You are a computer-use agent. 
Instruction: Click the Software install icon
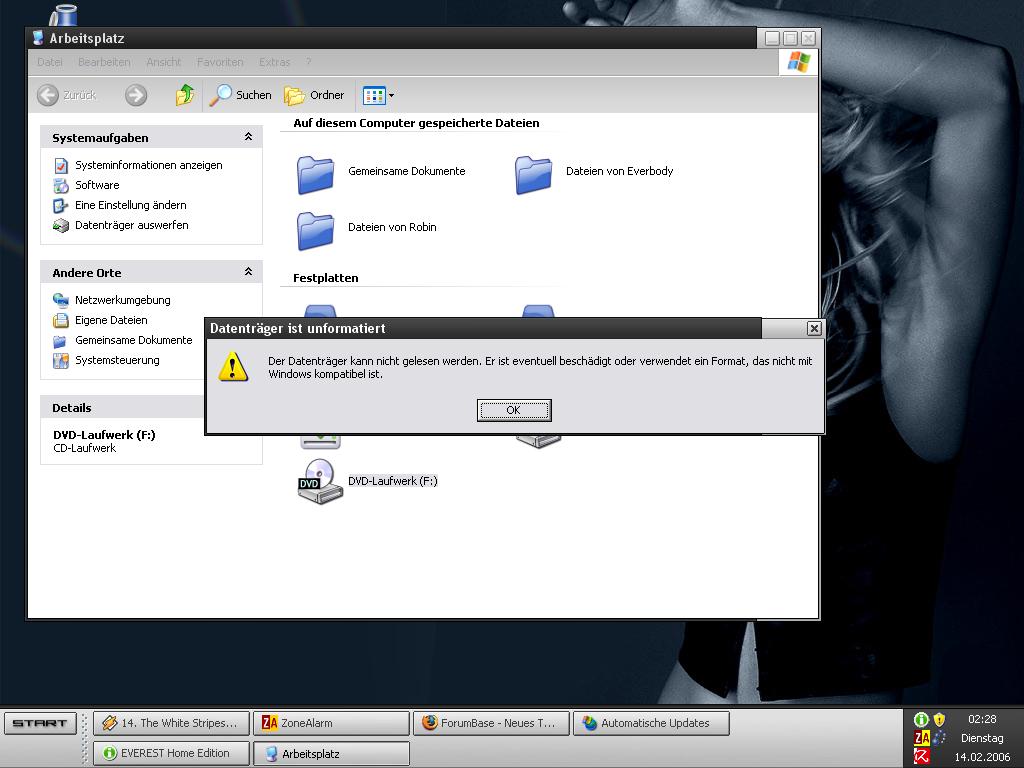coord(61,185)
